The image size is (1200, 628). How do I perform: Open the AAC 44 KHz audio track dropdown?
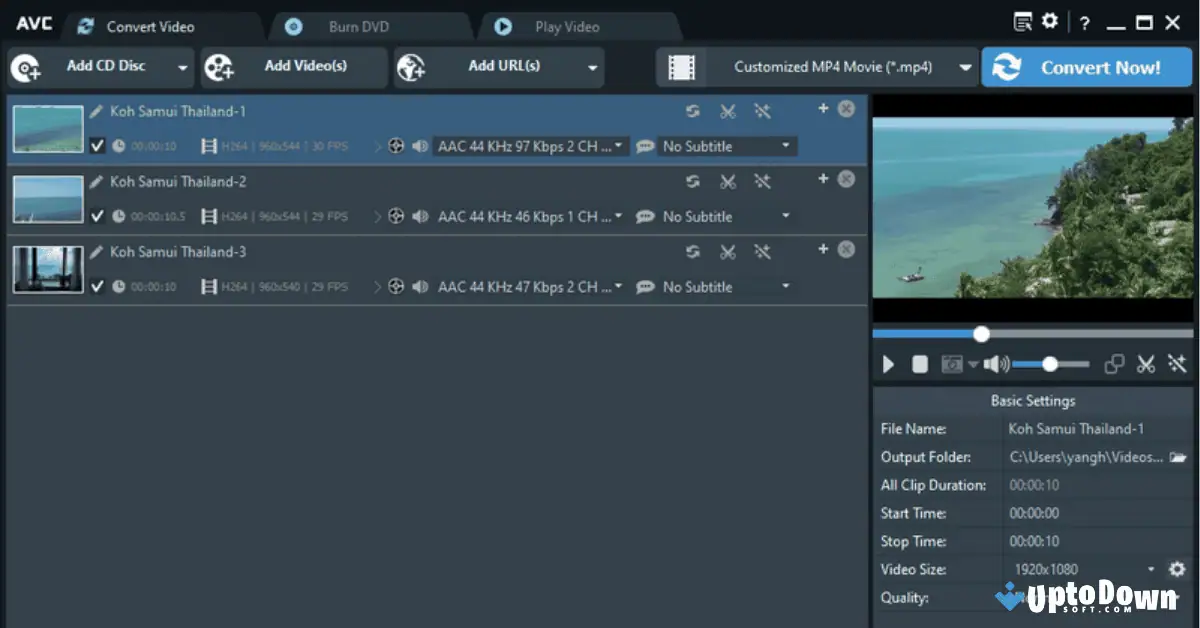620,146
